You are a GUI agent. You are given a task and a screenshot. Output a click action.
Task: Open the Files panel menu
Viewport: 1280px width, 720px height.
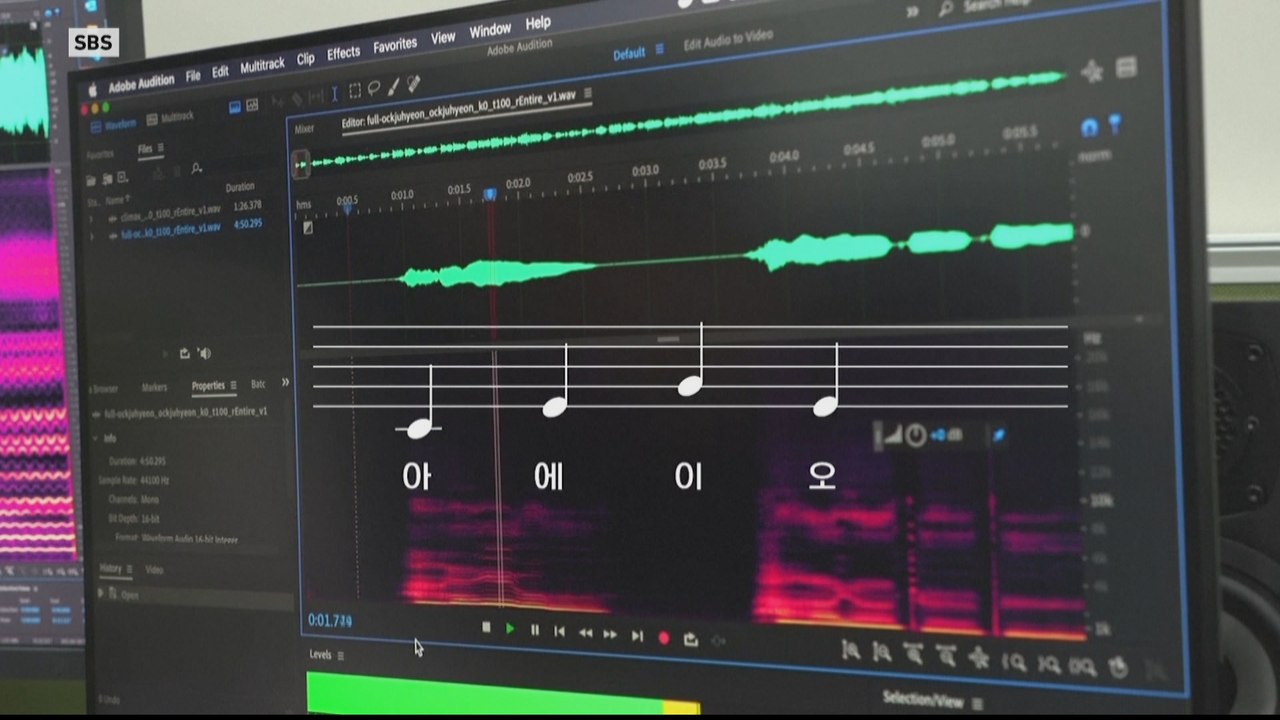pos(160,148)
